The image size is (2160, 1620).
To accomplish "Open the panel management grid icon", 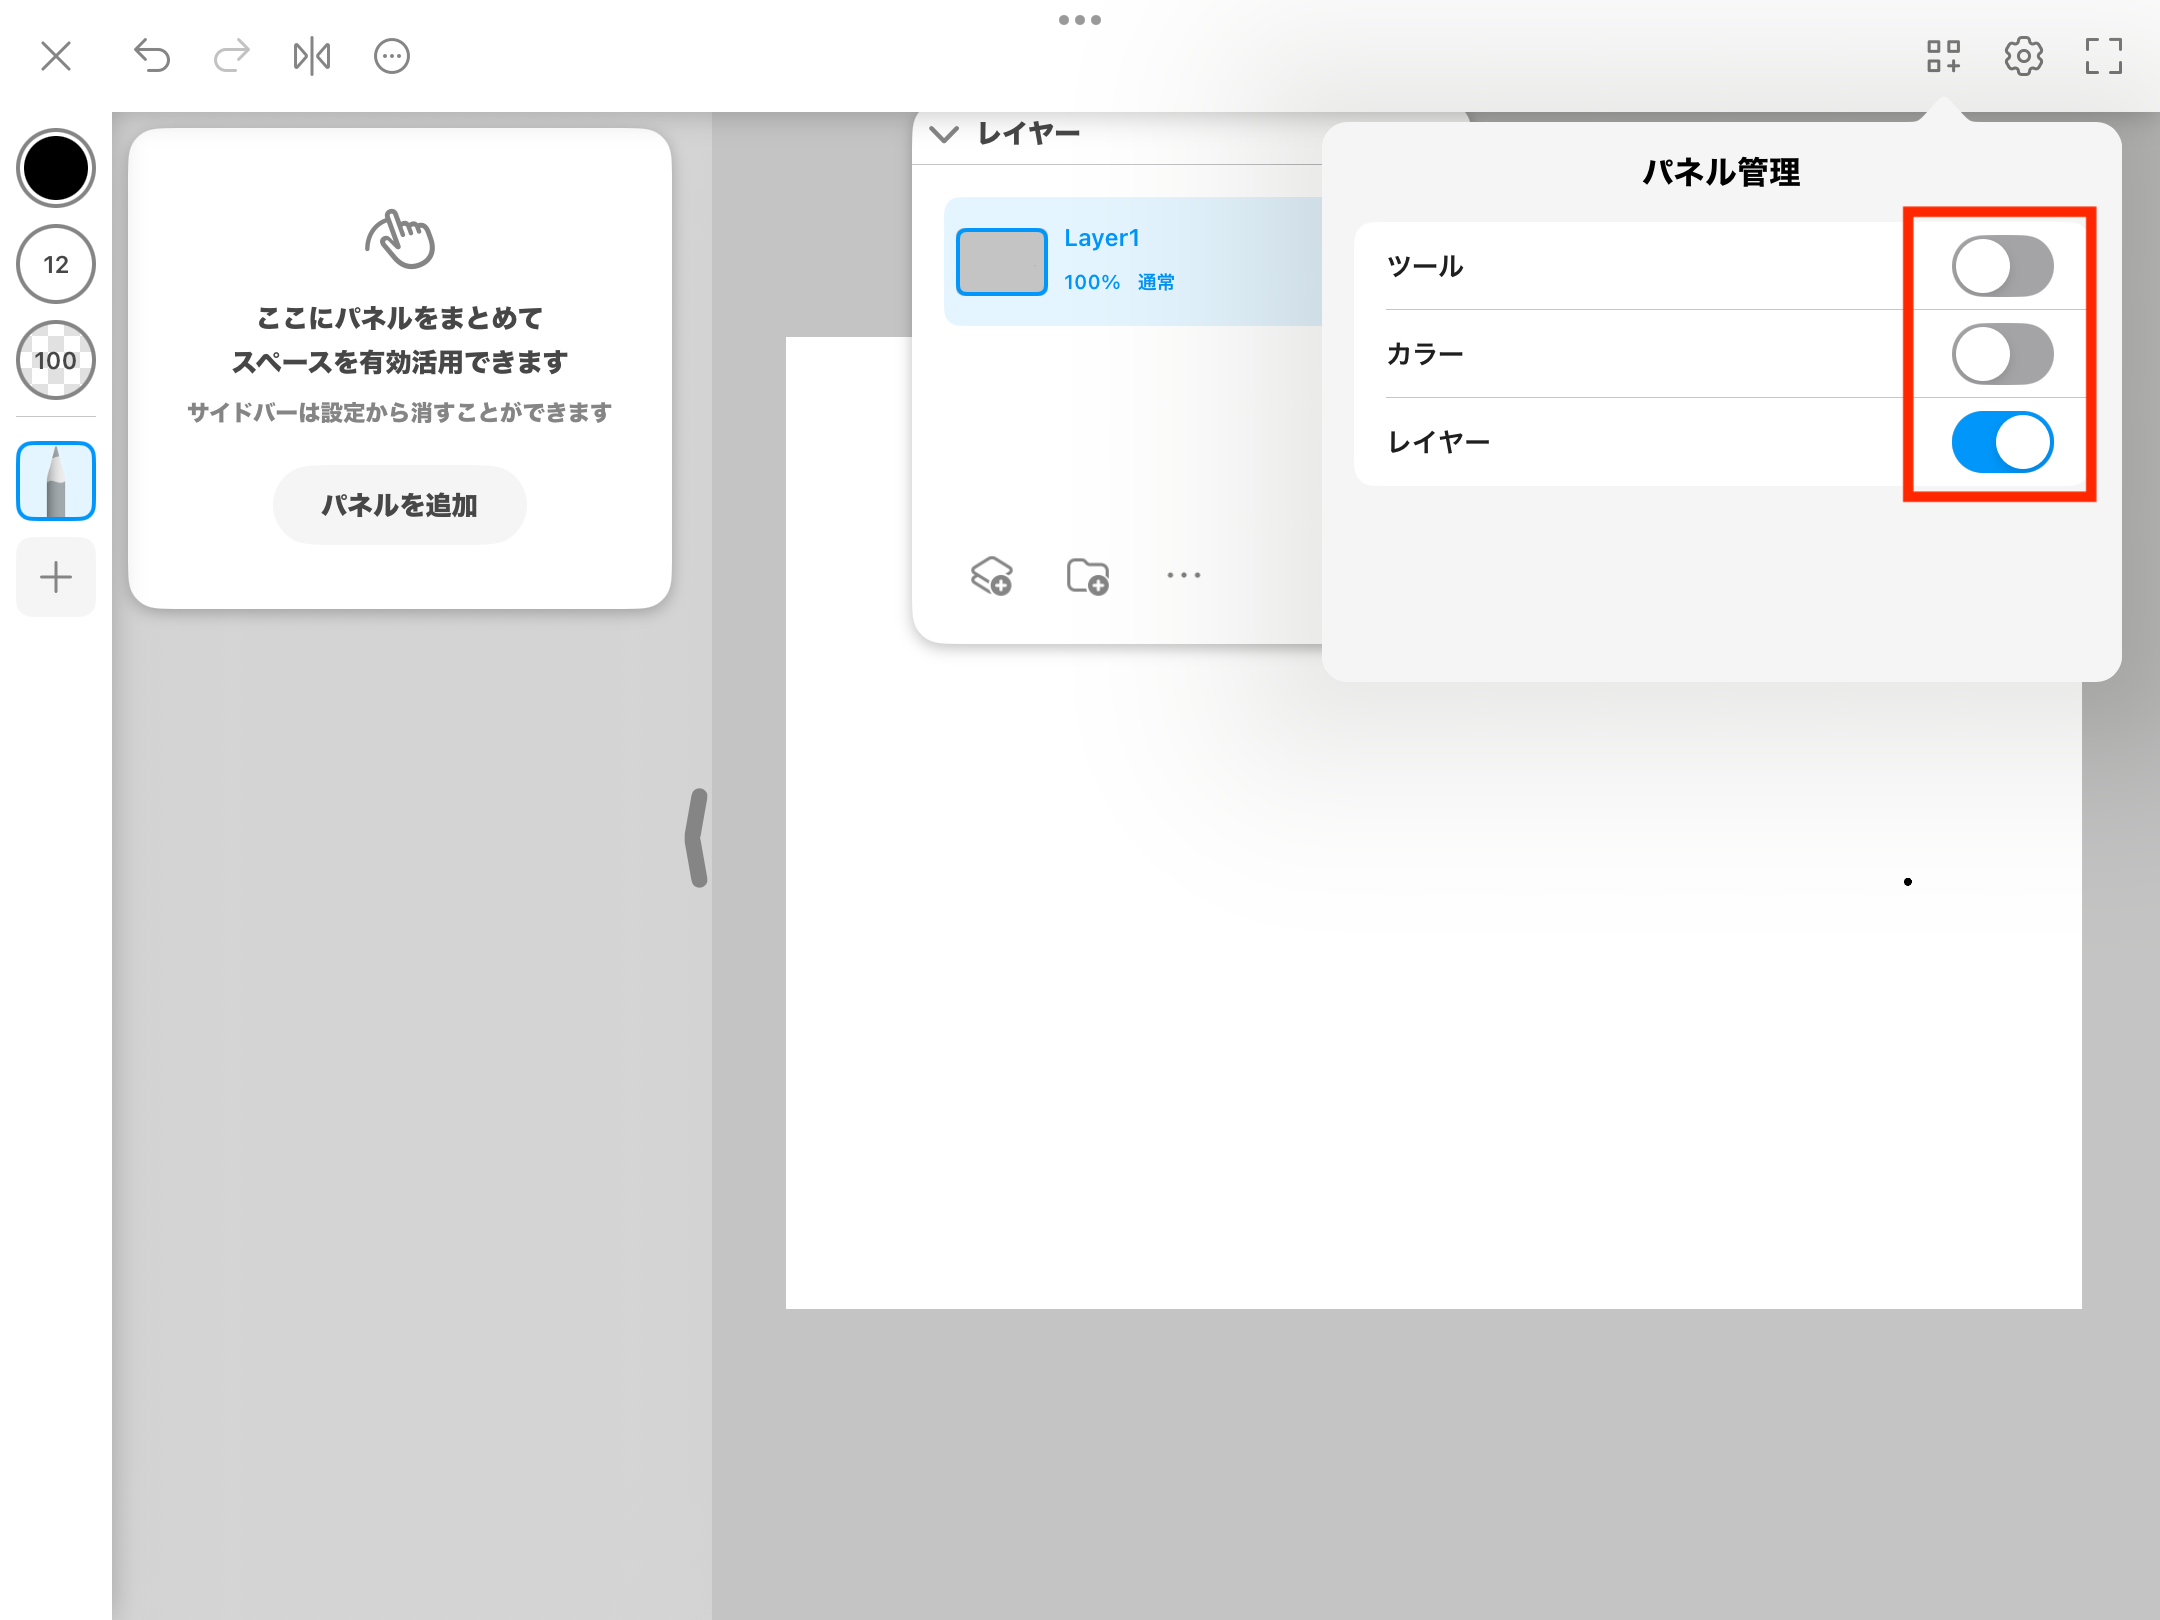I will (x=1944, y=56).
